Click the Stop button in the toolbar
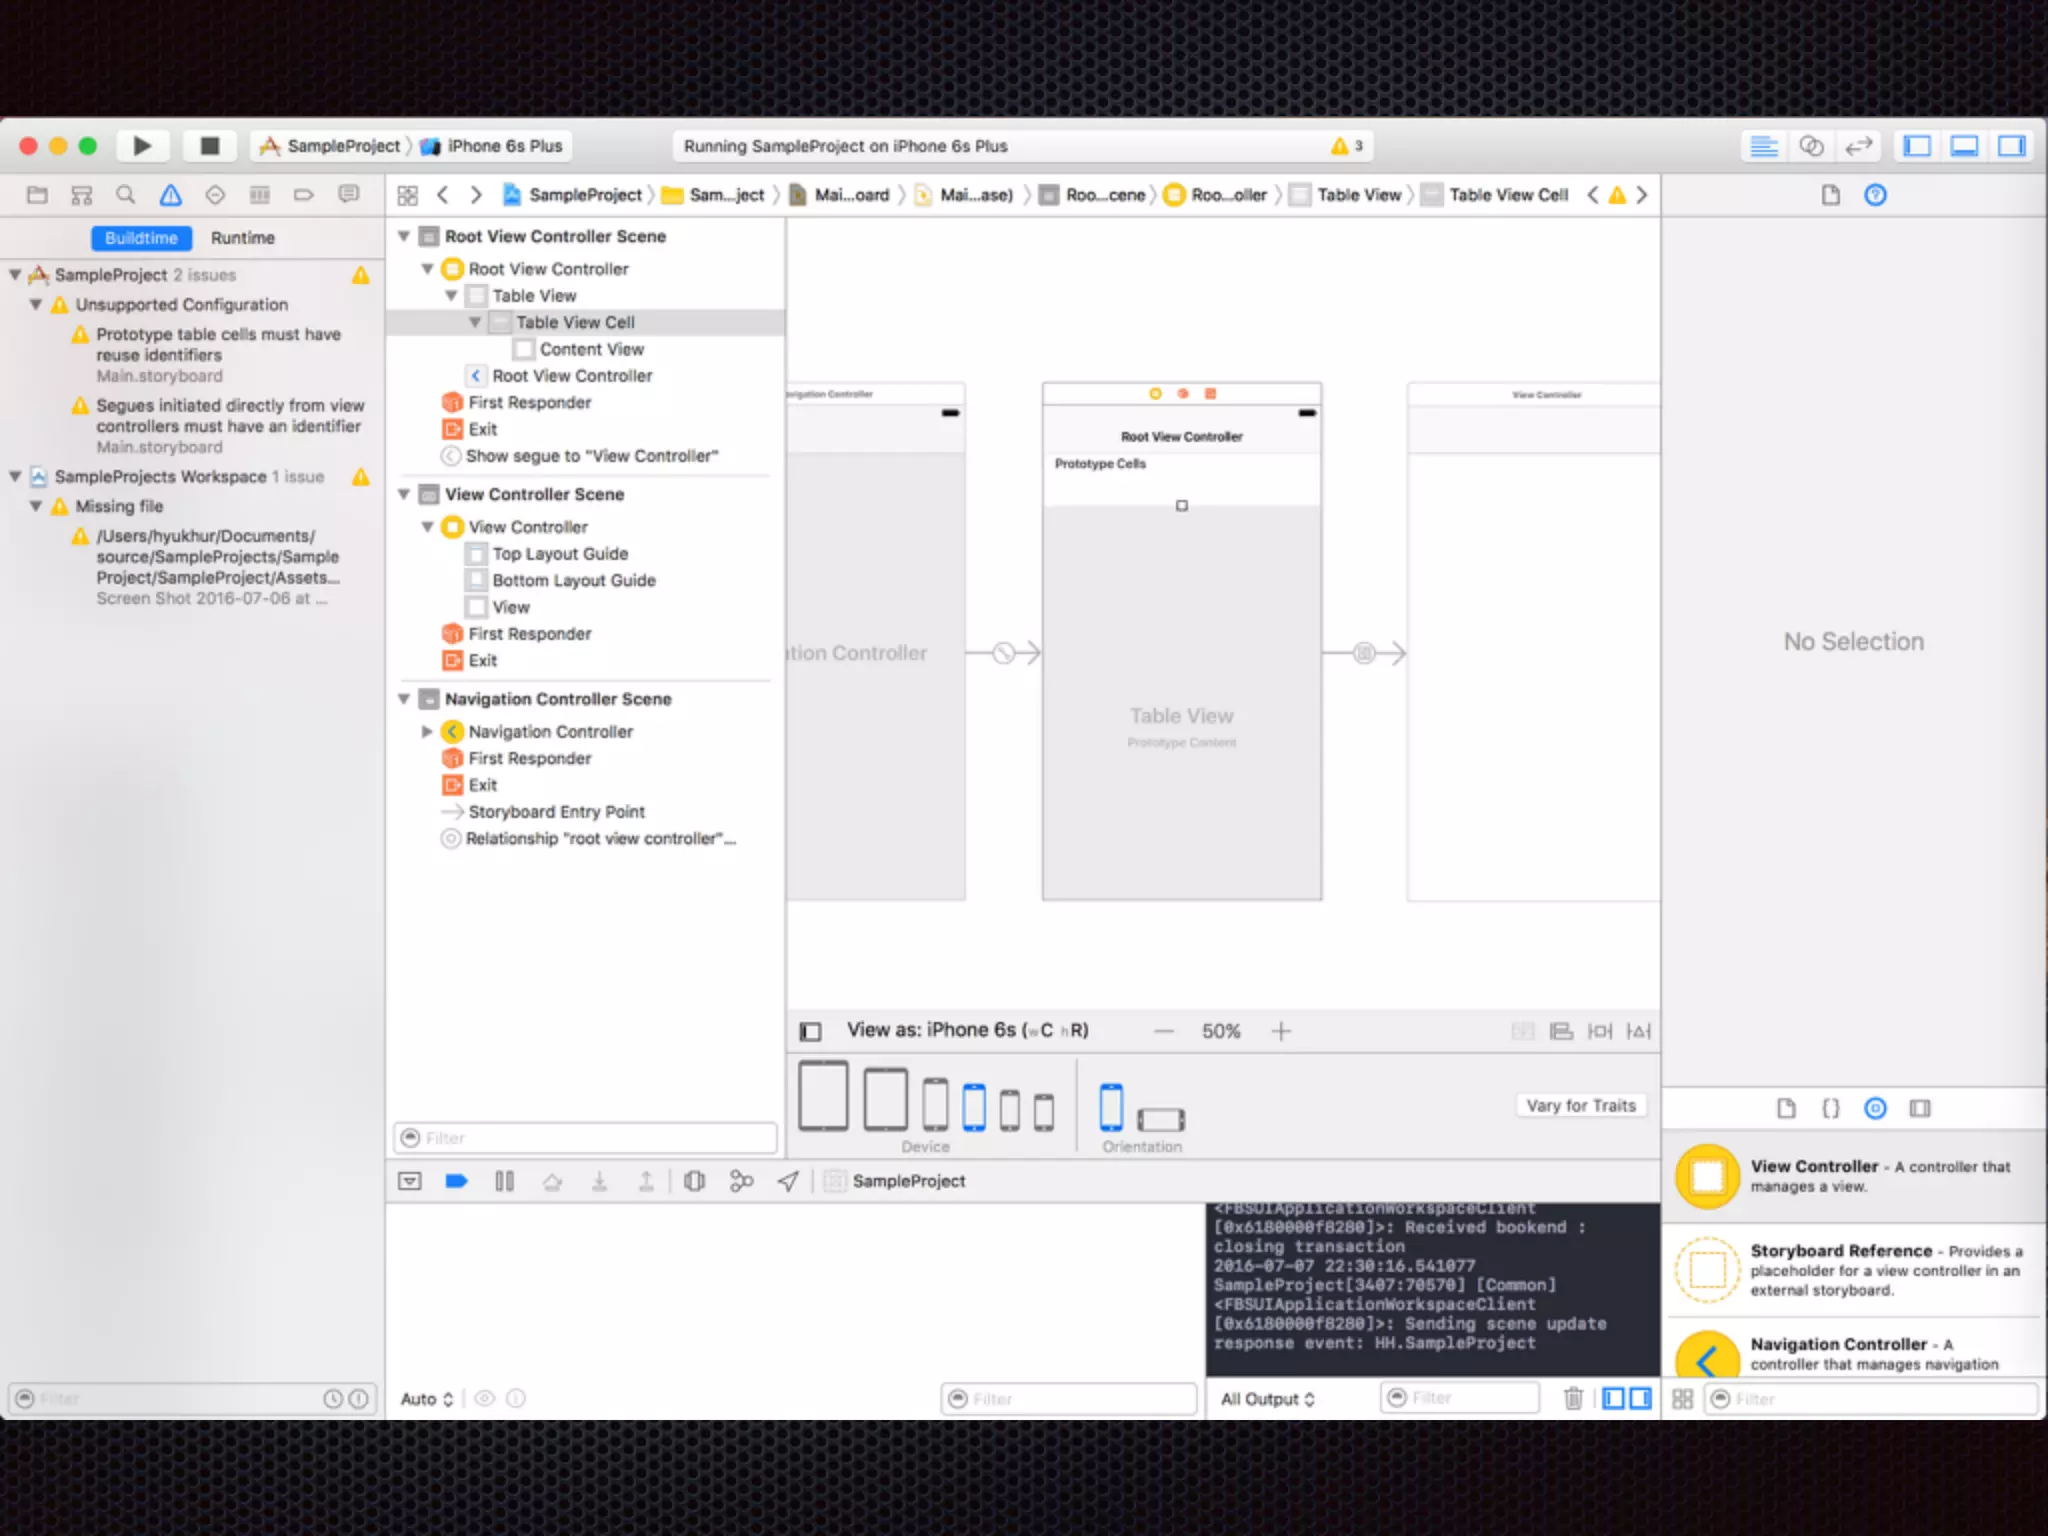2048x1536 pixels. pyautogui.click(x=209, y=146)
